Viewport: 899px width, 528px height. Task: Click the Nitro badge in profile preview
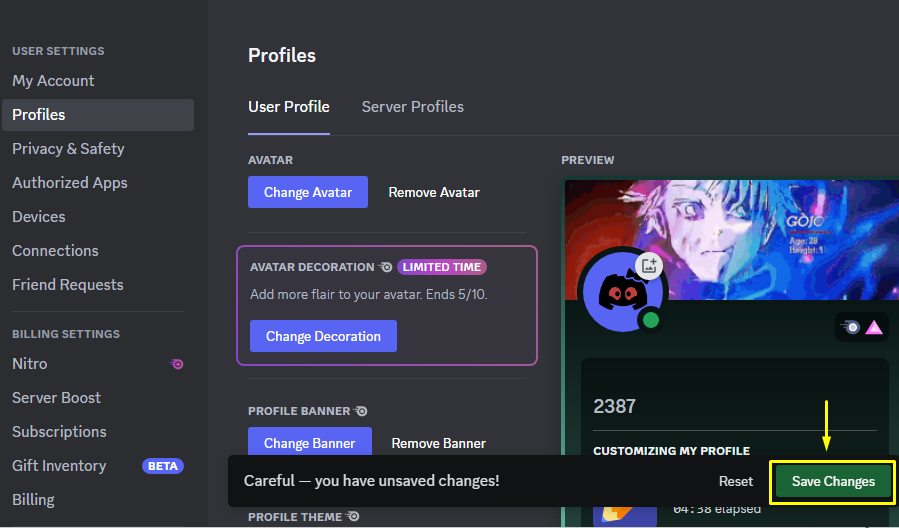click(850, 327)
